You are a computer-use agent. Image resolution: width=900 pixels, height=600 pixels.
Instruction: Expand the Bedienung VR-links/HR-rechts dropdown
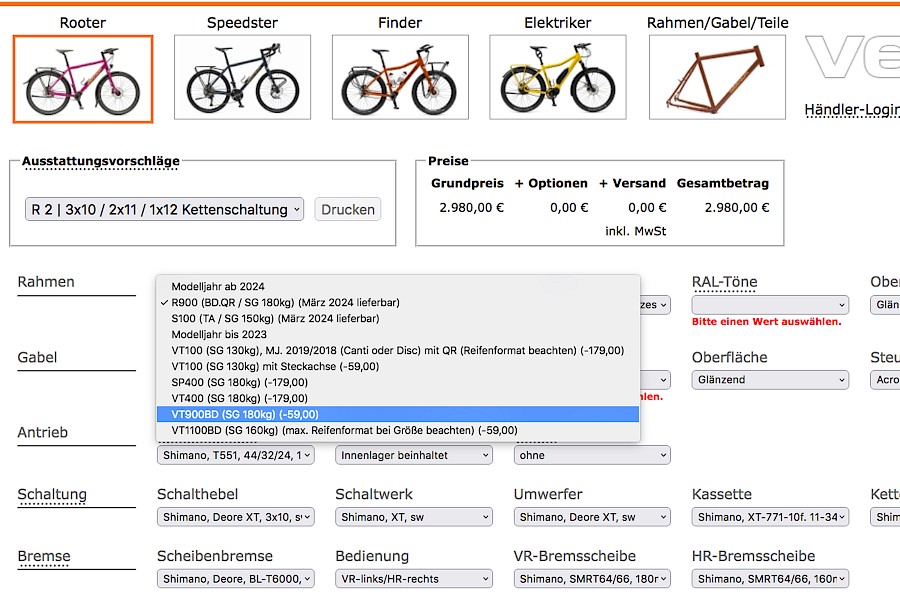coord(413,579)
